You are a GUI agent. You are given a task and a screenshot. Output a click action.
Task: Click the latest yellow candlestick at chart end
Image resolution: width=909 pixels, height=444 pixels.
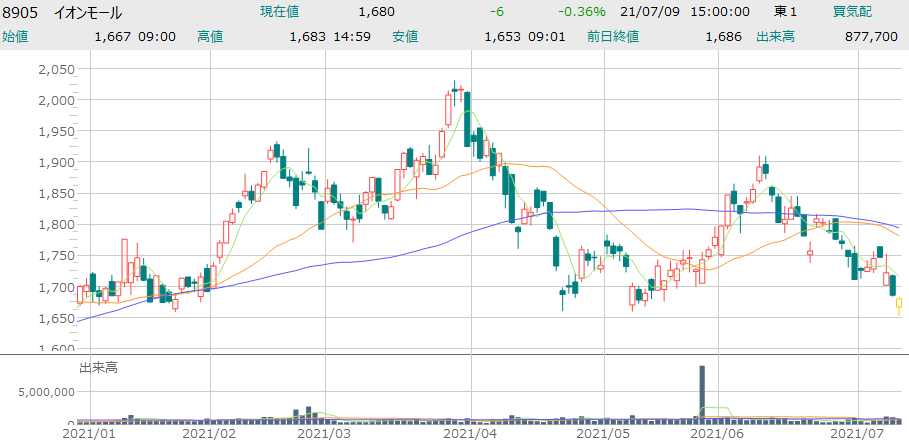click(x=899, y=305)
